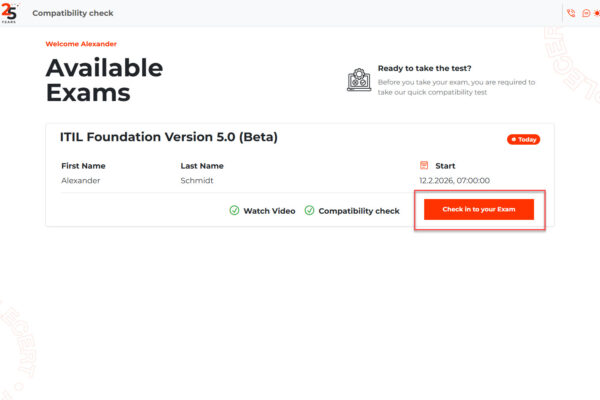Click the calendar icon next to Start
The height and width of the screenshot is (400, 600).
click(424, 165)
